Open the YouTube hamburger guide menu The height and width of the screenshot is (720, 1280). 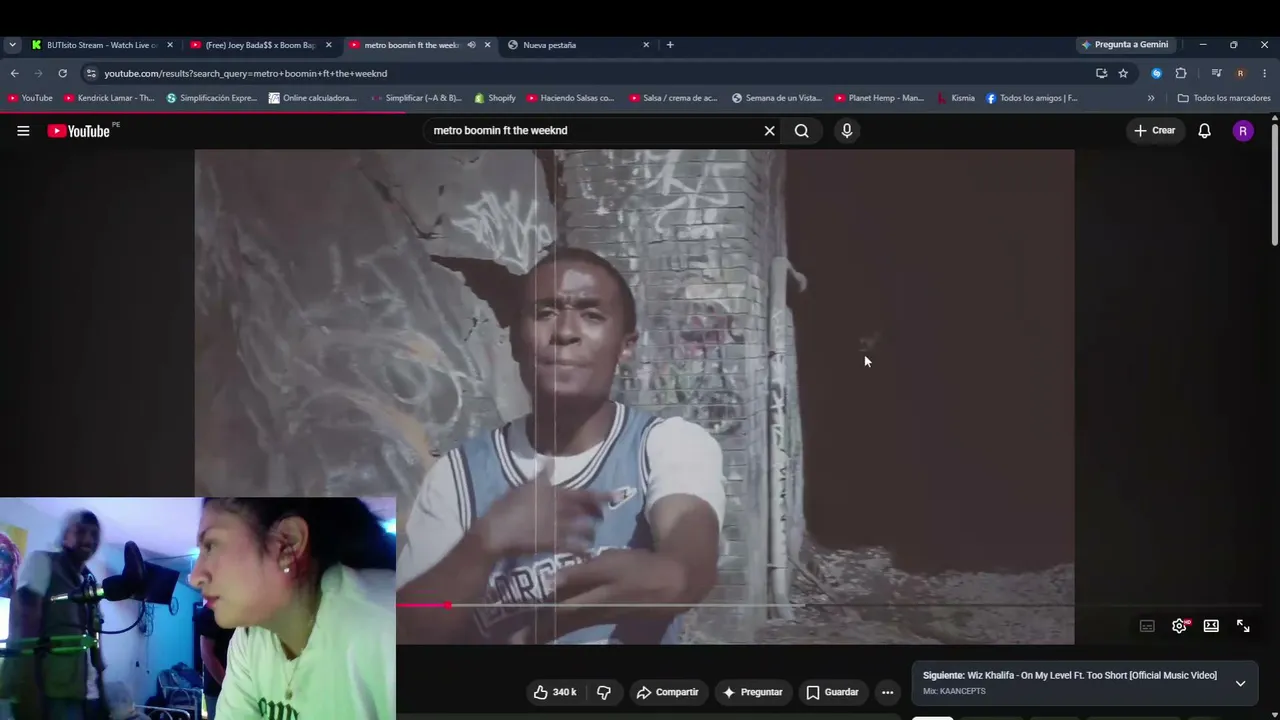[23, 131]
